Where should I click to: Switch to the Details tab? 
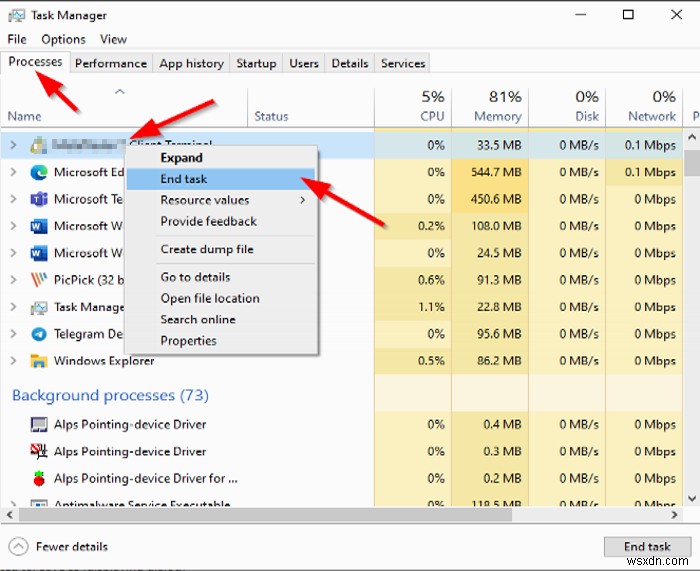tap(350, 63)
